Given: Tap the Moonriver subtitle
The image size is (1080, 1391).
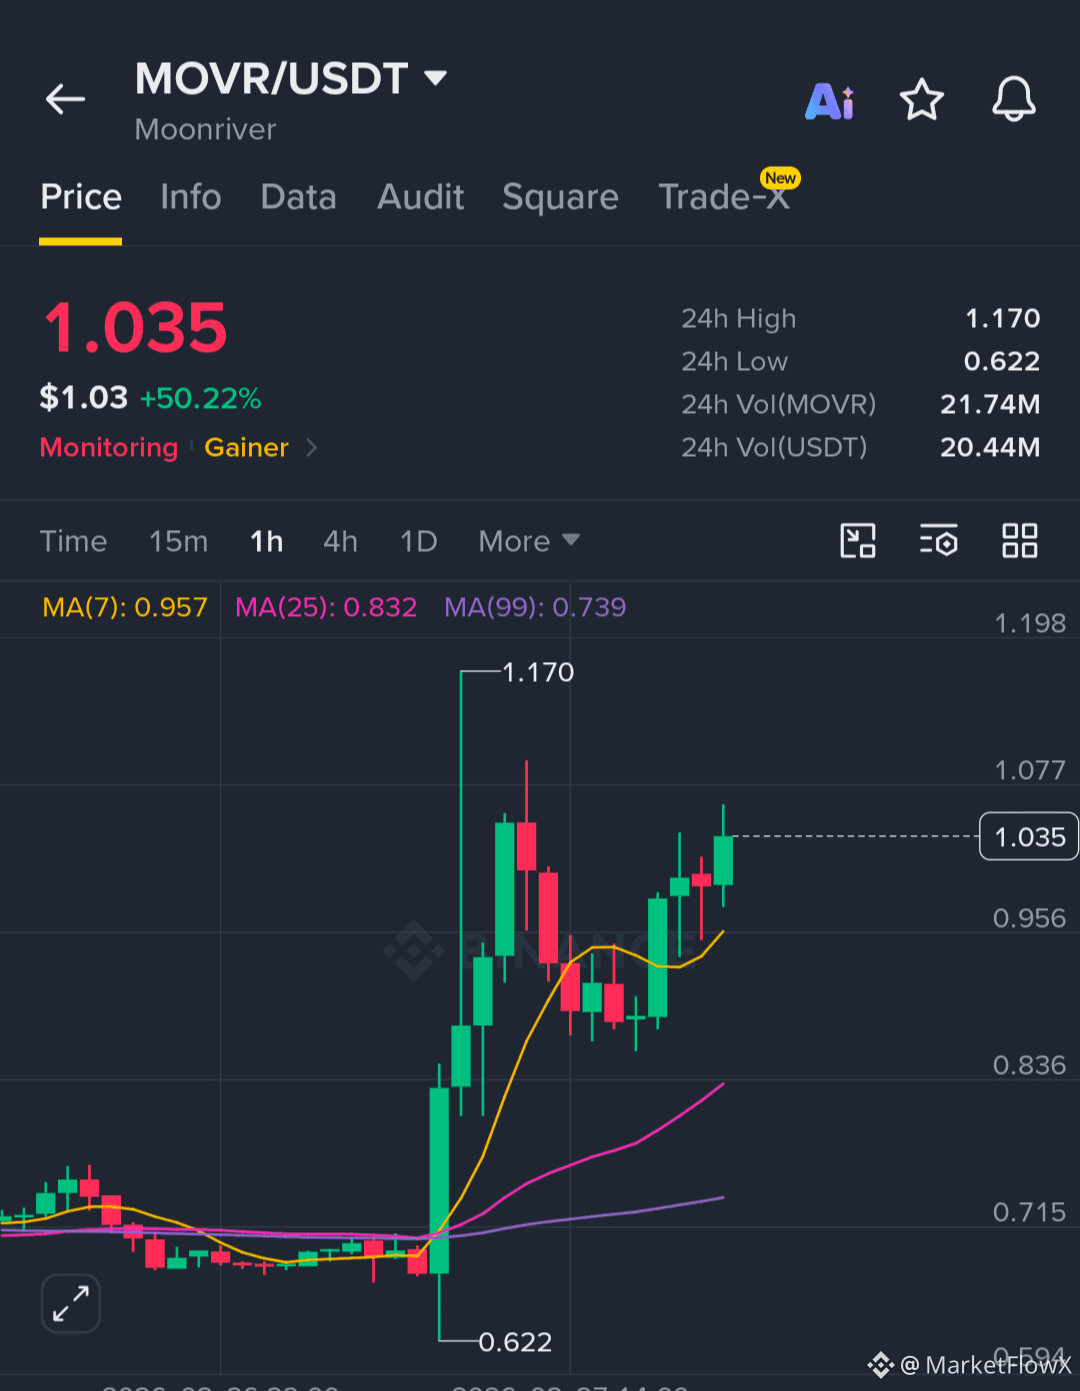Looking at the screenshot, I should coord(205,129).
